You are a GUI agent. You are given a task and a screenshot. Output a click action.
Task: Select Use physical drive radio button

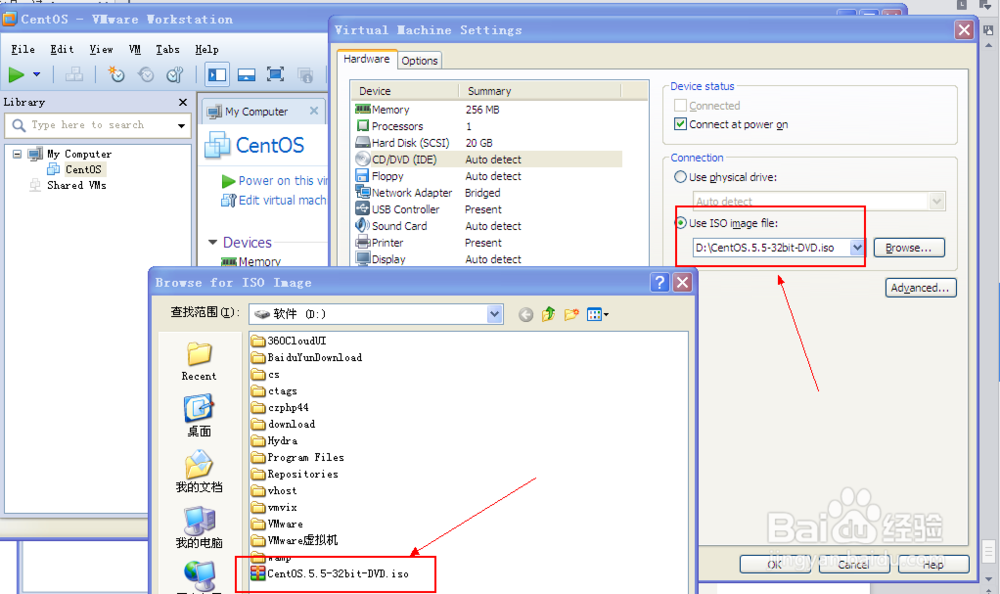click(x=680, y=177)
